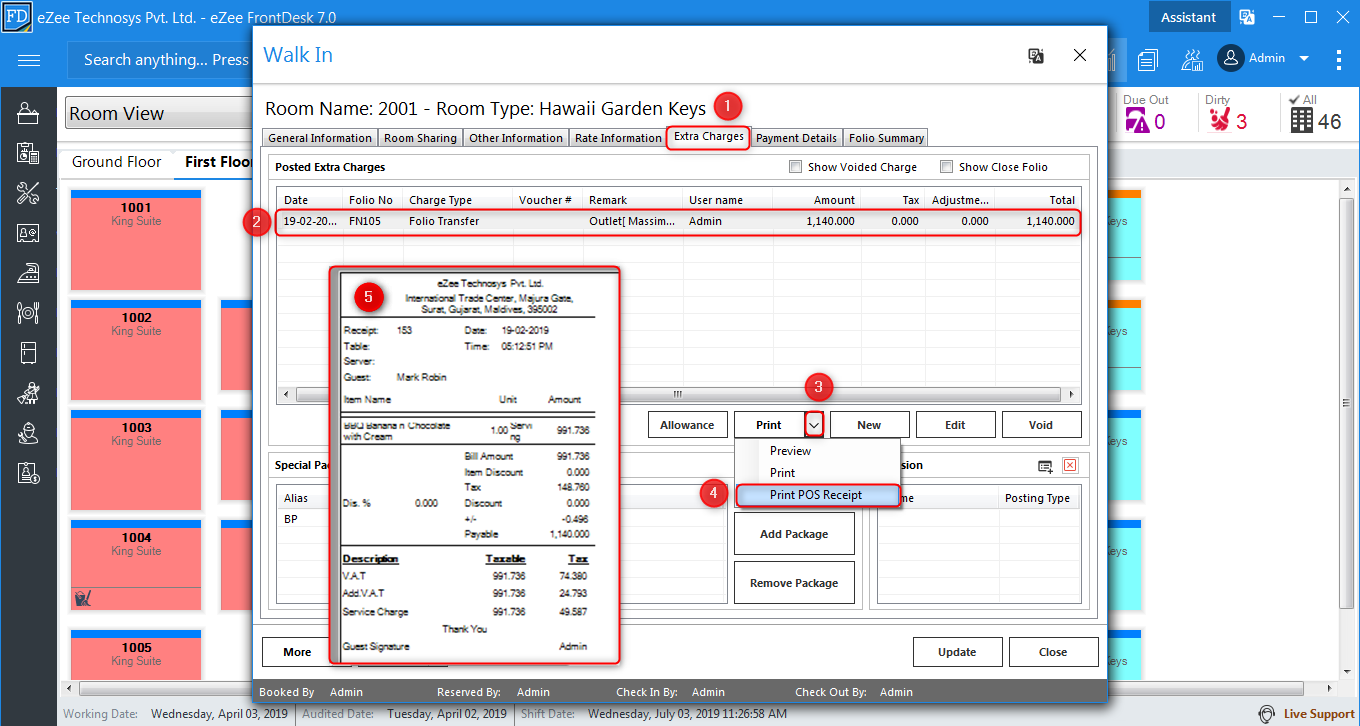Enable Show Voided Charge checkbox
1360x726 pixels.
pos(796,167)
